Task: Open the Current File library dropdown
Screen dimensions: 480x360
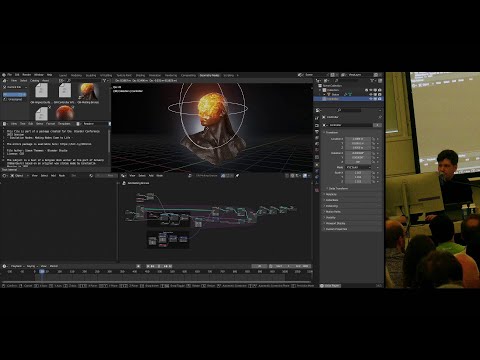Action: (x=15, y=87)
